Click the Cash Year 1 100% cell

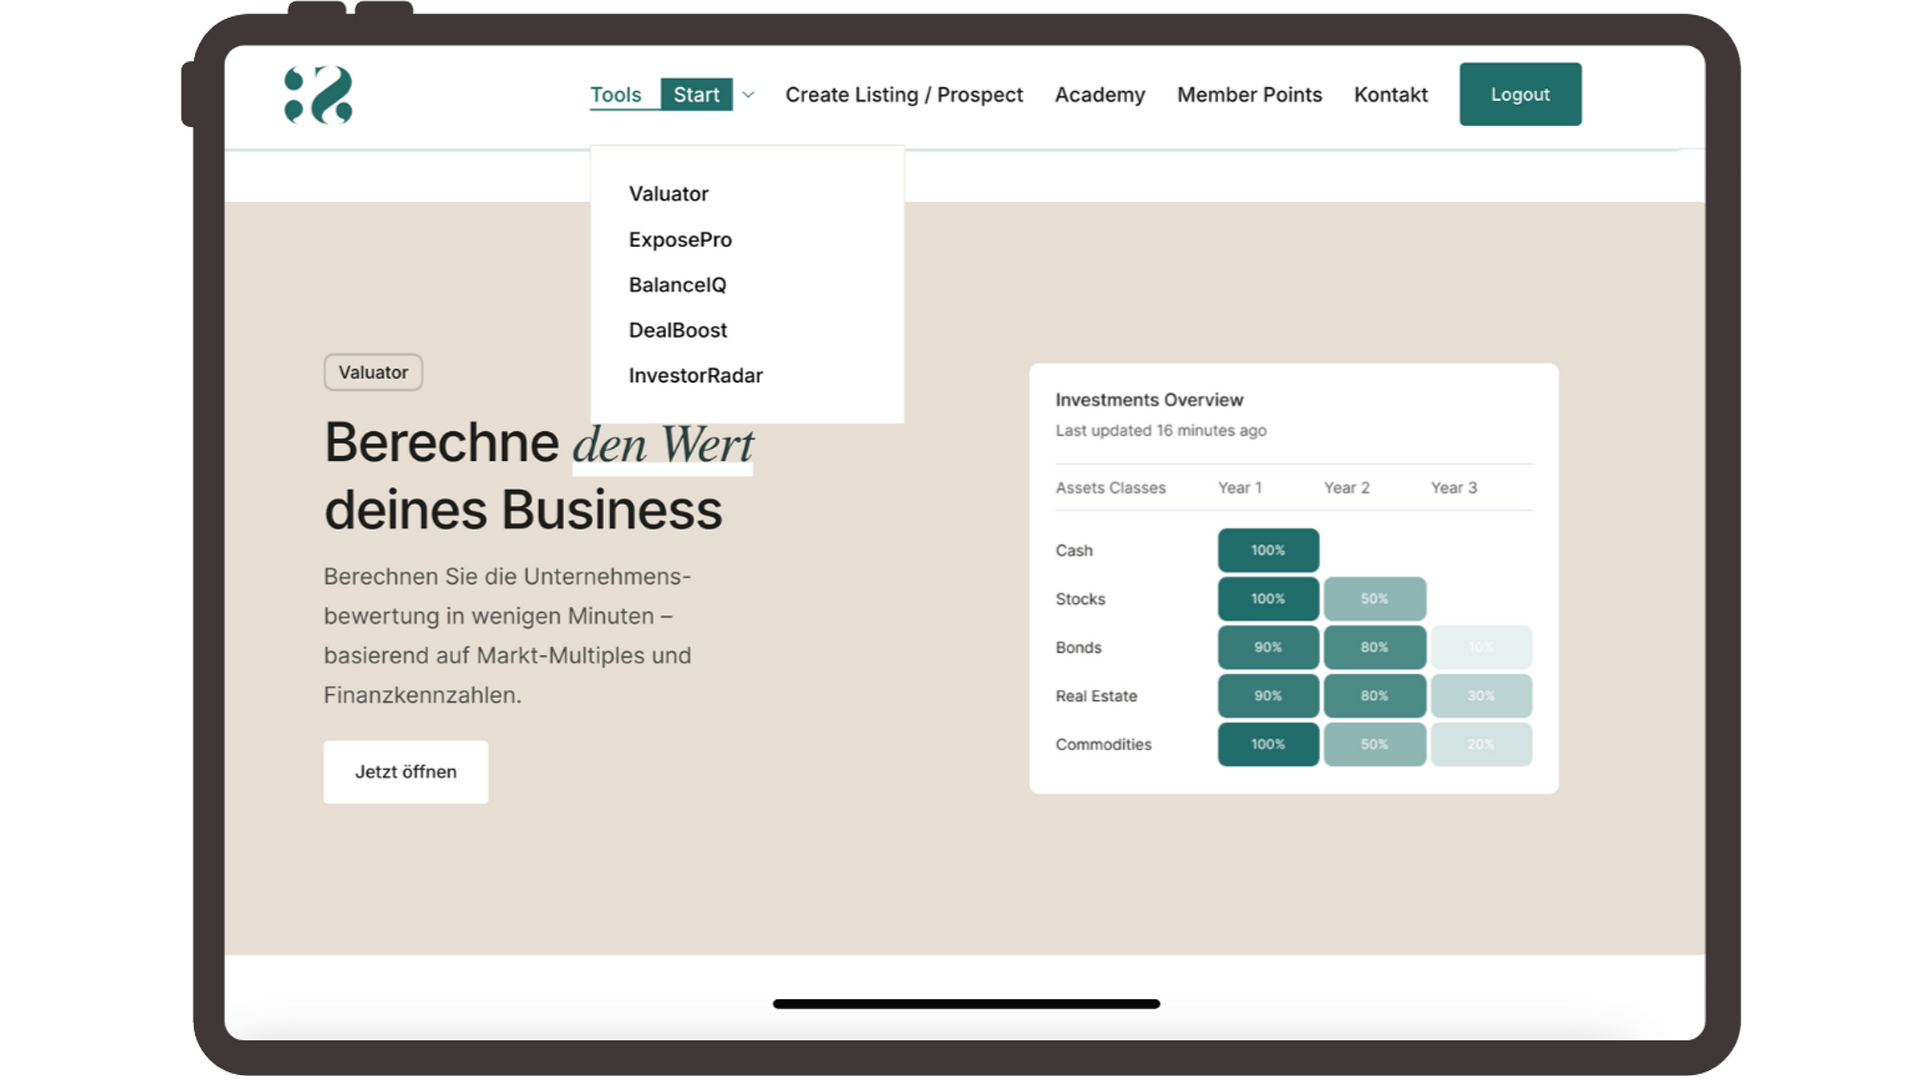click(x=1267, y=550)
